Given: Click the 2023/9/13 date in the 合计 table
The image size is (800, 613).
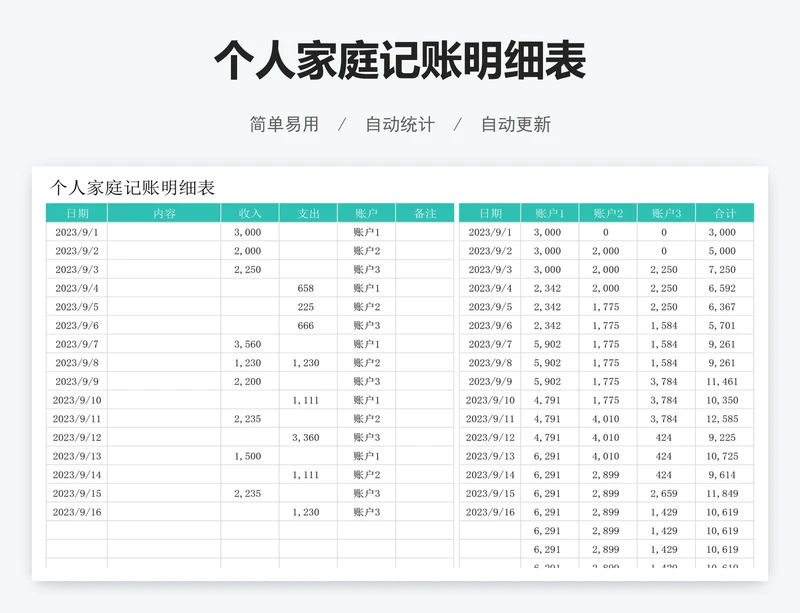Looking at the screenshot, I should (490, 456).
